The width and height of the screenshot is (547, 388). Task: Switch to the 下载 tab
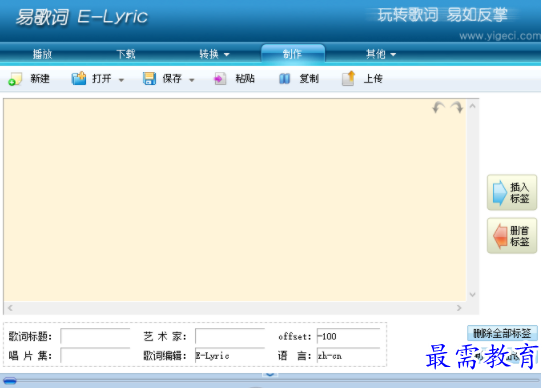coord(126,54)
